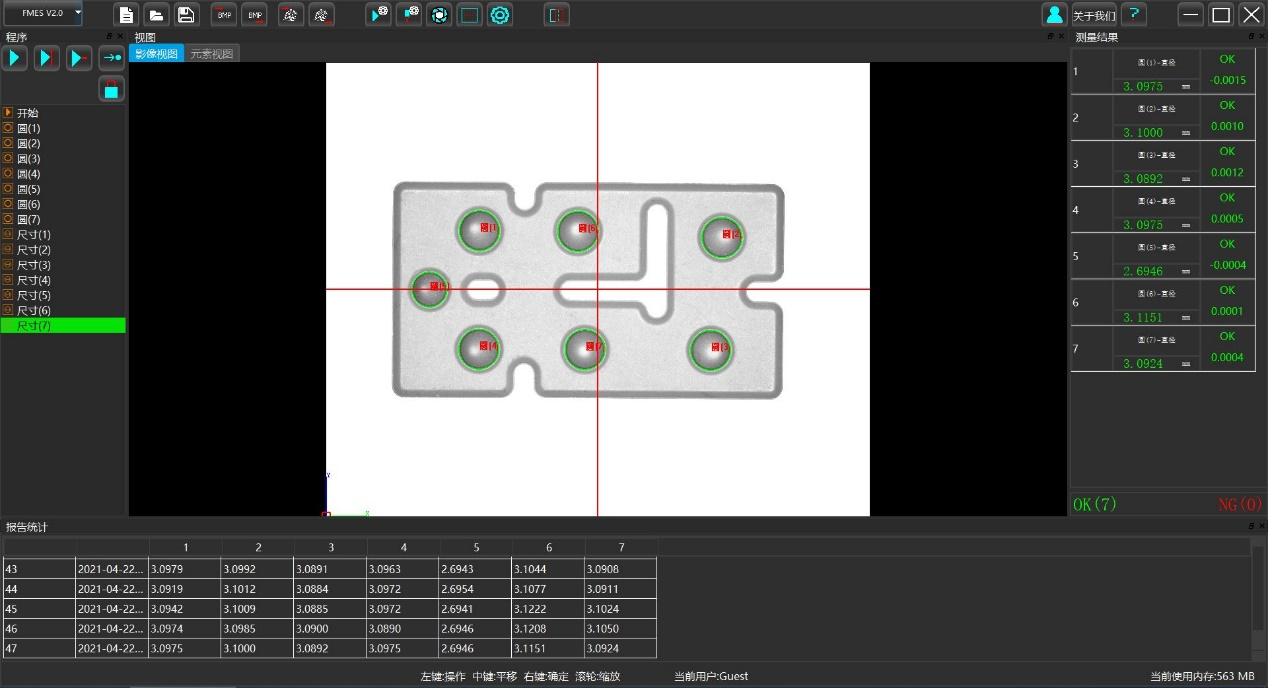Click the new file icon
The width and height of the screenshot is (1268, 688).
pos(125,15)
